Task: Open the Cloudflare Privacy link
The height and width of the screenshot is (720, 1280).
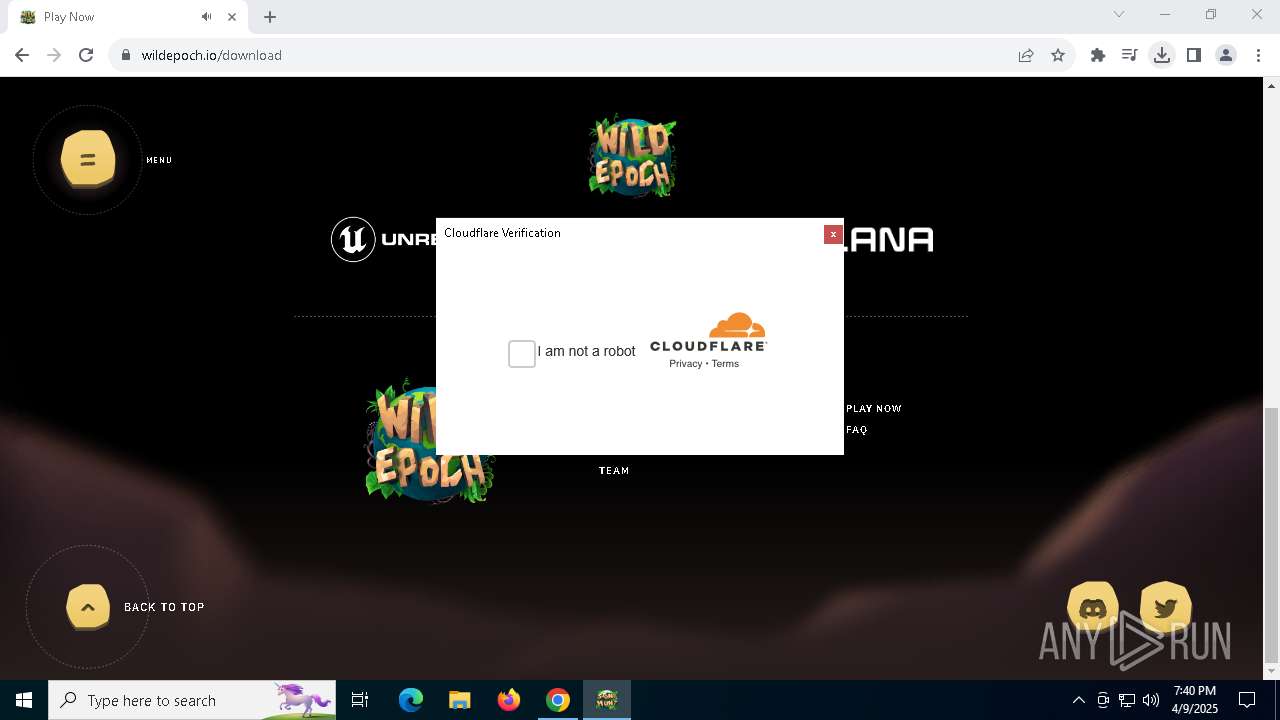Action: [685, 364]
